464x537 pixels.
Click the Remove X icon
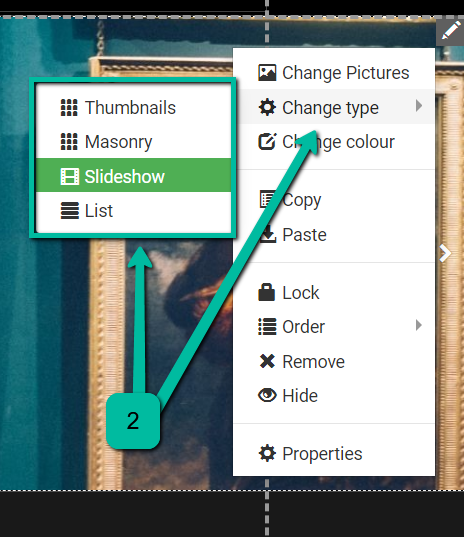[267, 361]
